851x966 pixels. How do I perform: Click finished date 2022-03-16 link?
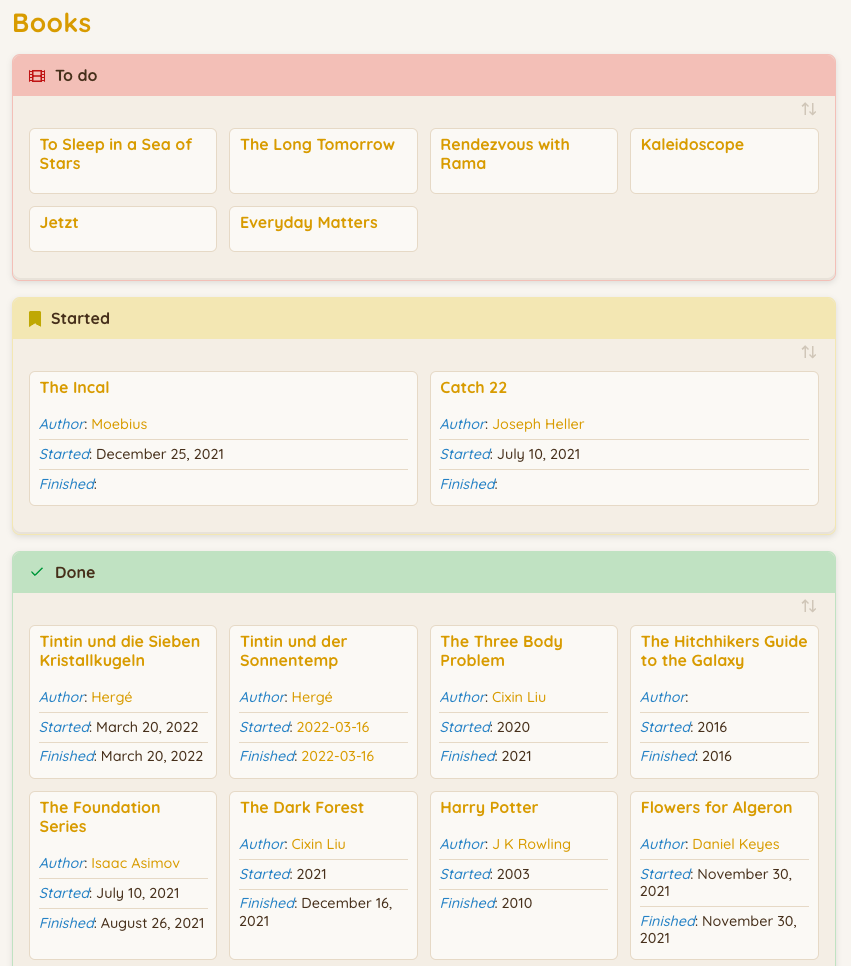338,756
